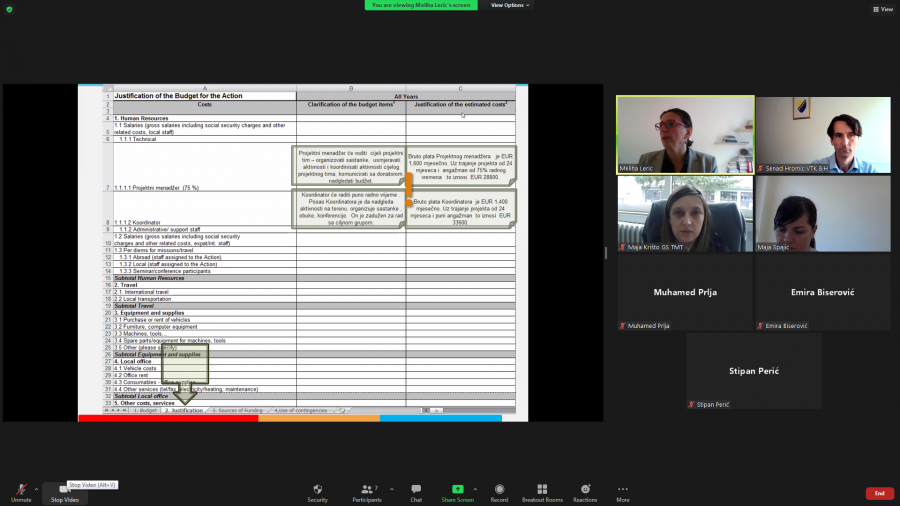
Task: Click '1.1.1.1 Projektni menadžer (75 %)' cell
Action: coord(205,167)
